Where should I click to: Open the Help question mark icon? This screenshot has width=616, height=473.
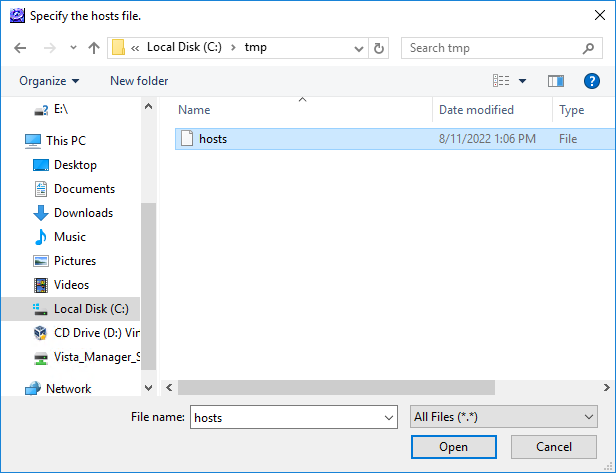click(x=591, y=81)
